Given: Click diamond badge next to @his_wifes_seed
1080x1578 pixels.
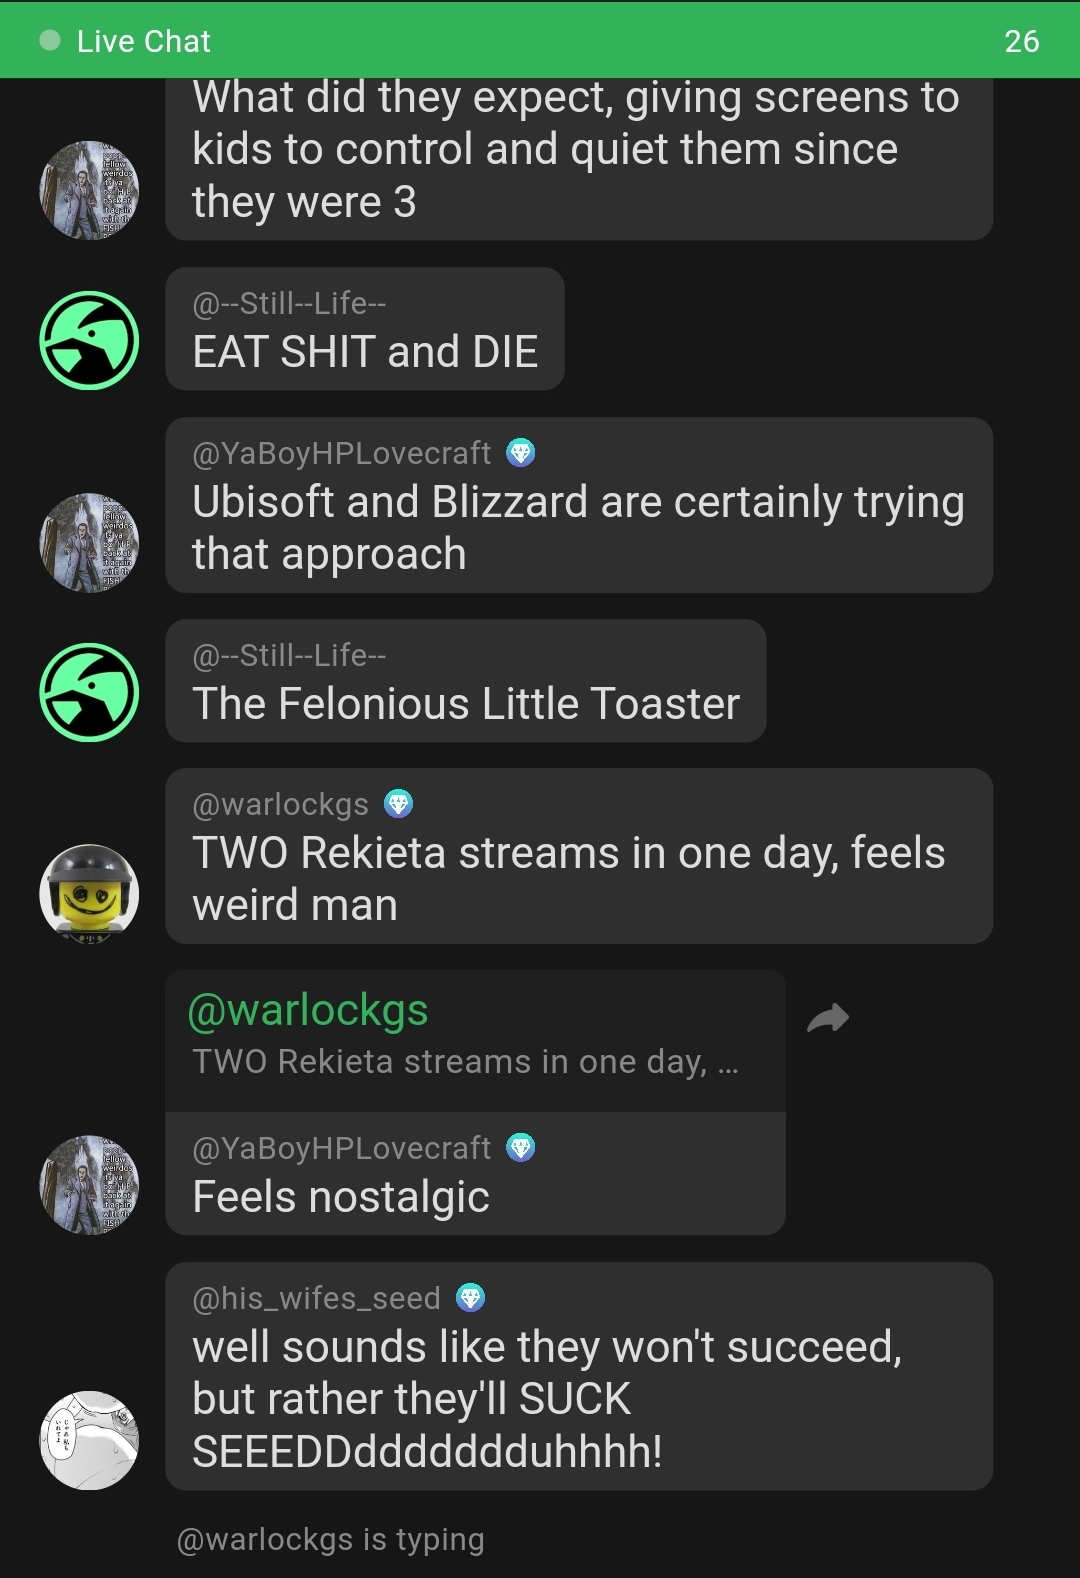Looking at the screenshot, I should pyautogui.click(x=470, y=1298).
